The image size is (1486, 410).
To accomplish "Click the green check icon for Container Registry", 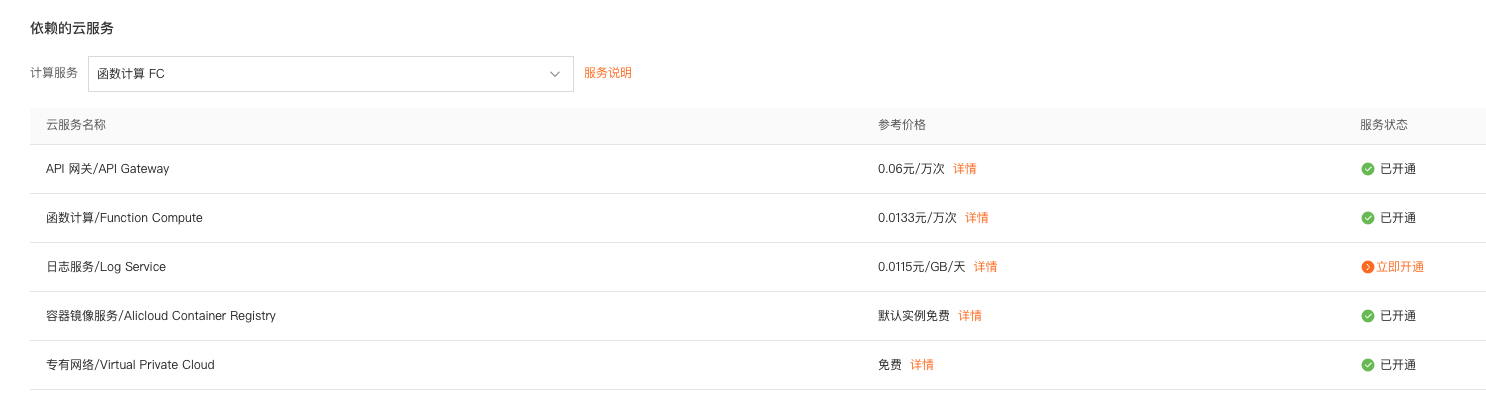I will [x=1367, y=316].
